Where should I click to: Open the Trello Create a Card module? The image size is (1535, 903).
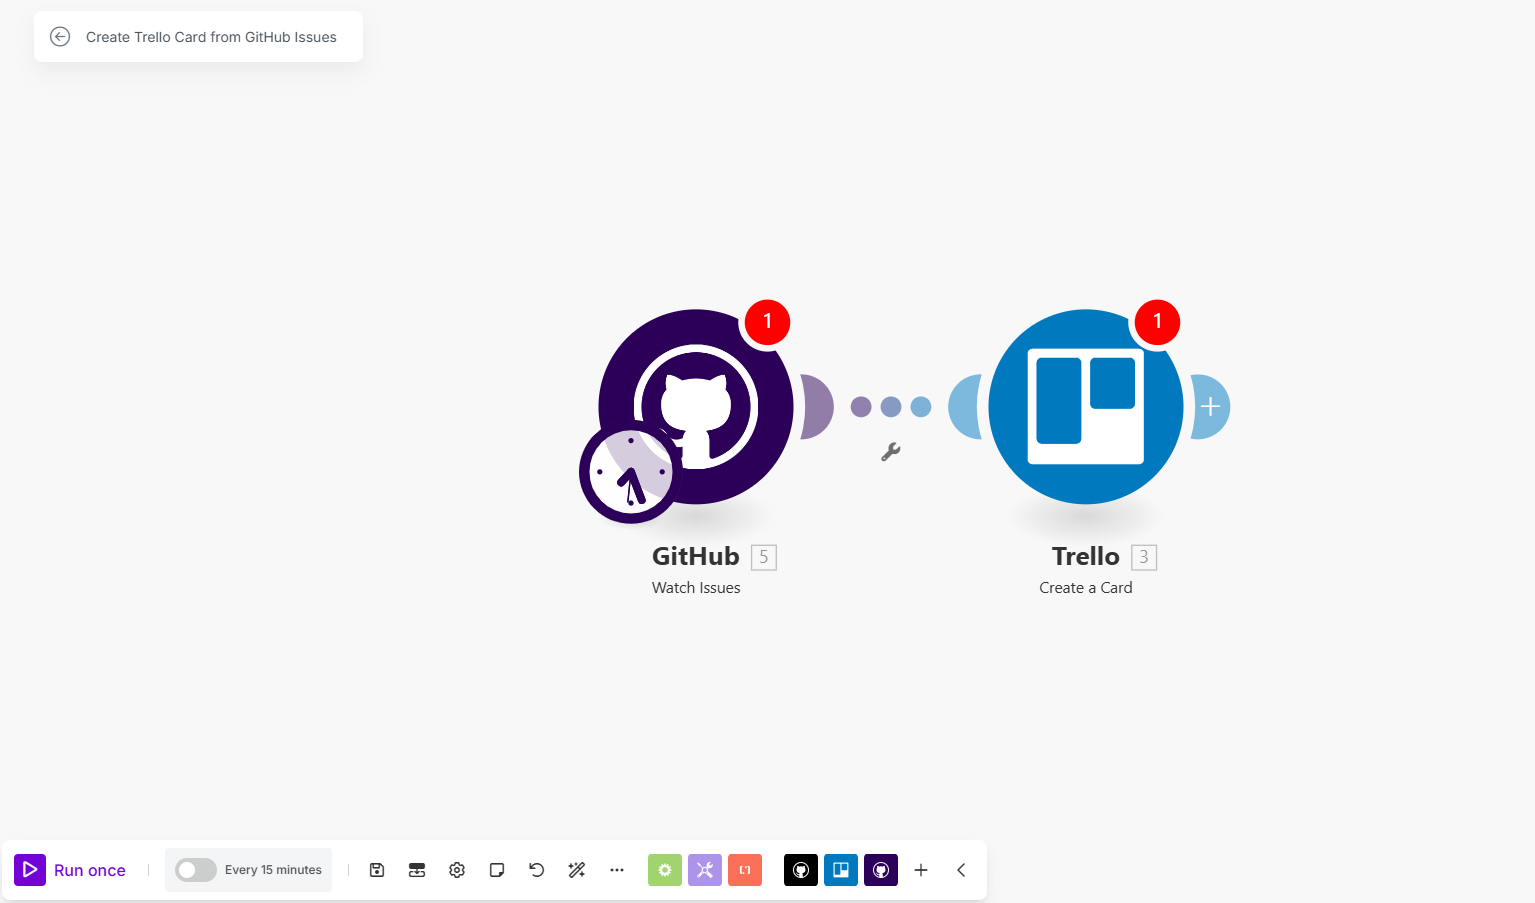pyautogui.click(x=1086, y=407)
